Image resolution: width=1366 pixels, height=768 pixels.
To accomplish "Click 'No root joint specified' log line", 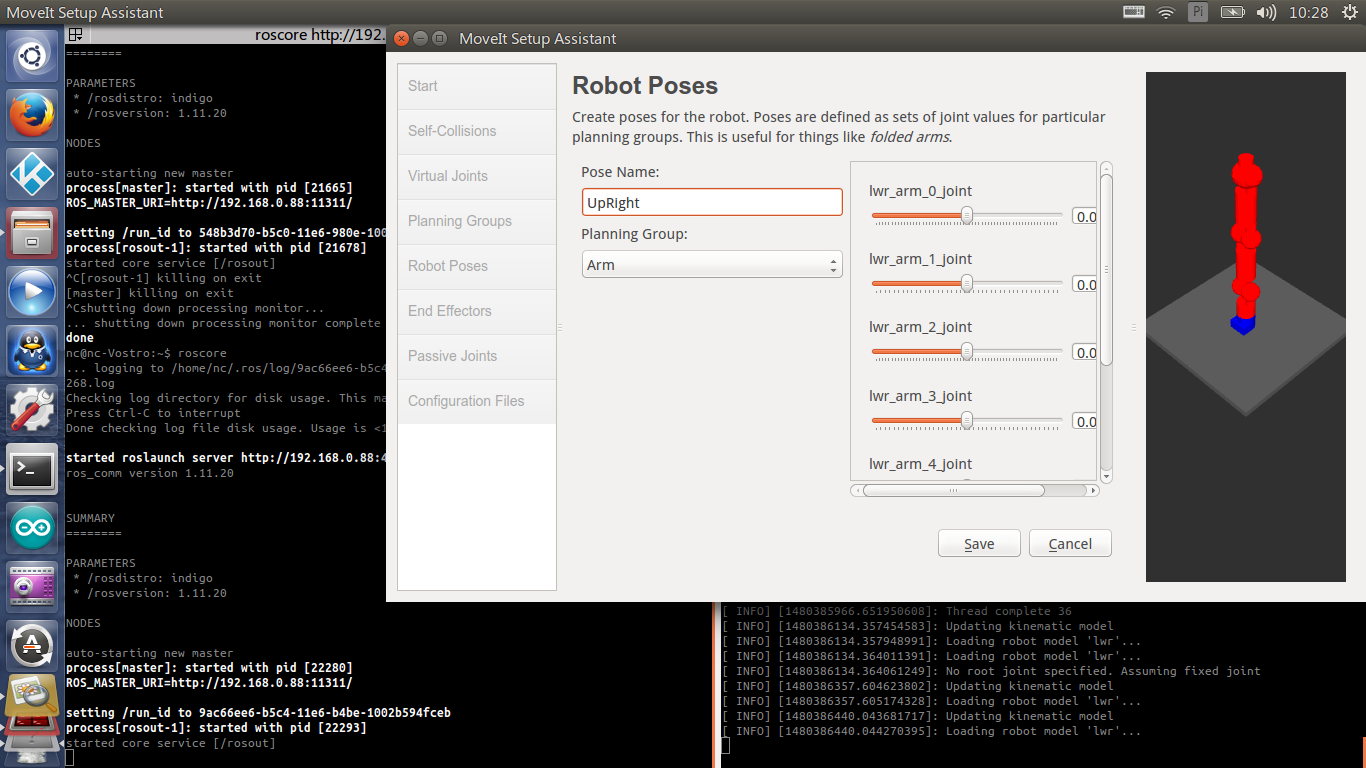I will [991, 671].
